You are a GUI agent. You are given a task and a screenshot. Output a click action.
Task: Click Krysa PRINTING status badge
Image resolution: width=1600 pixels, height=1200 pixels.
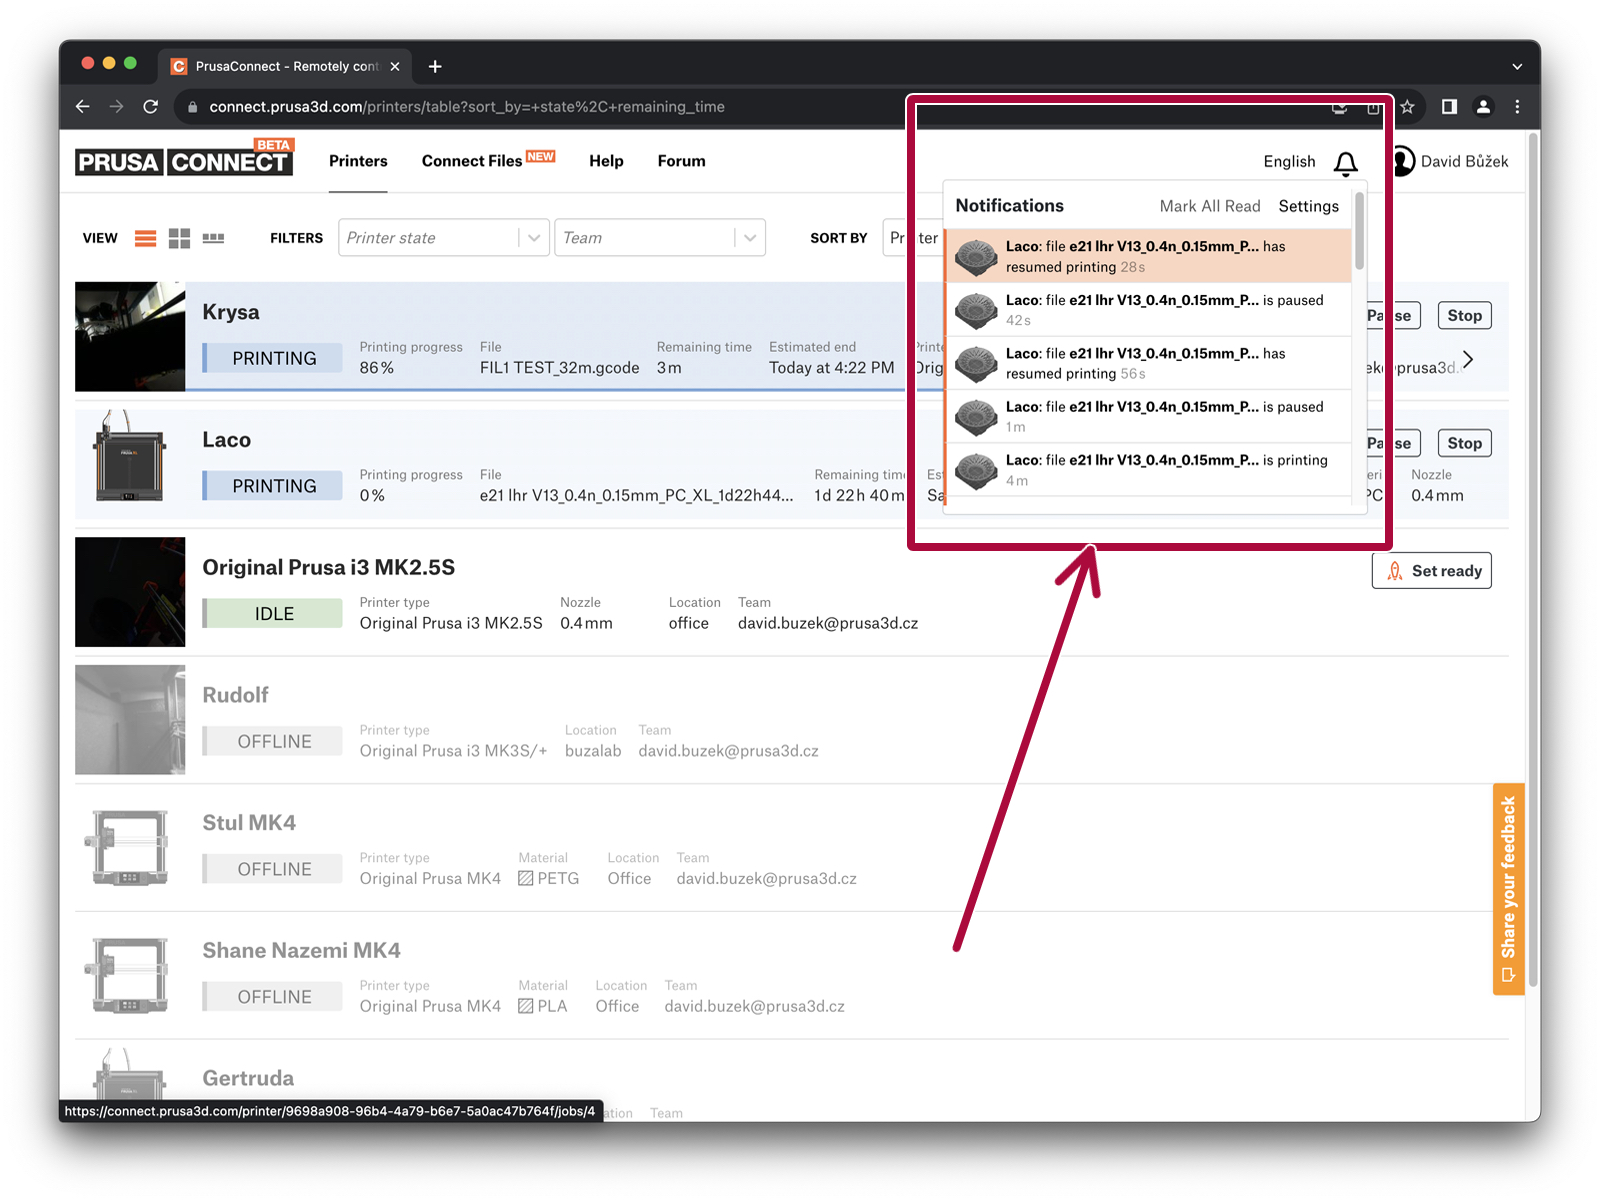(273, 358)
